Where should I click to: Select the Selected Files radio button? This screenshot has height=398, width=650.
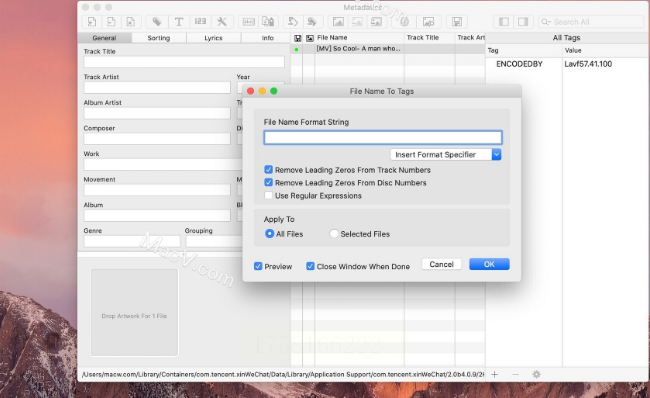(x=334, y=234)
